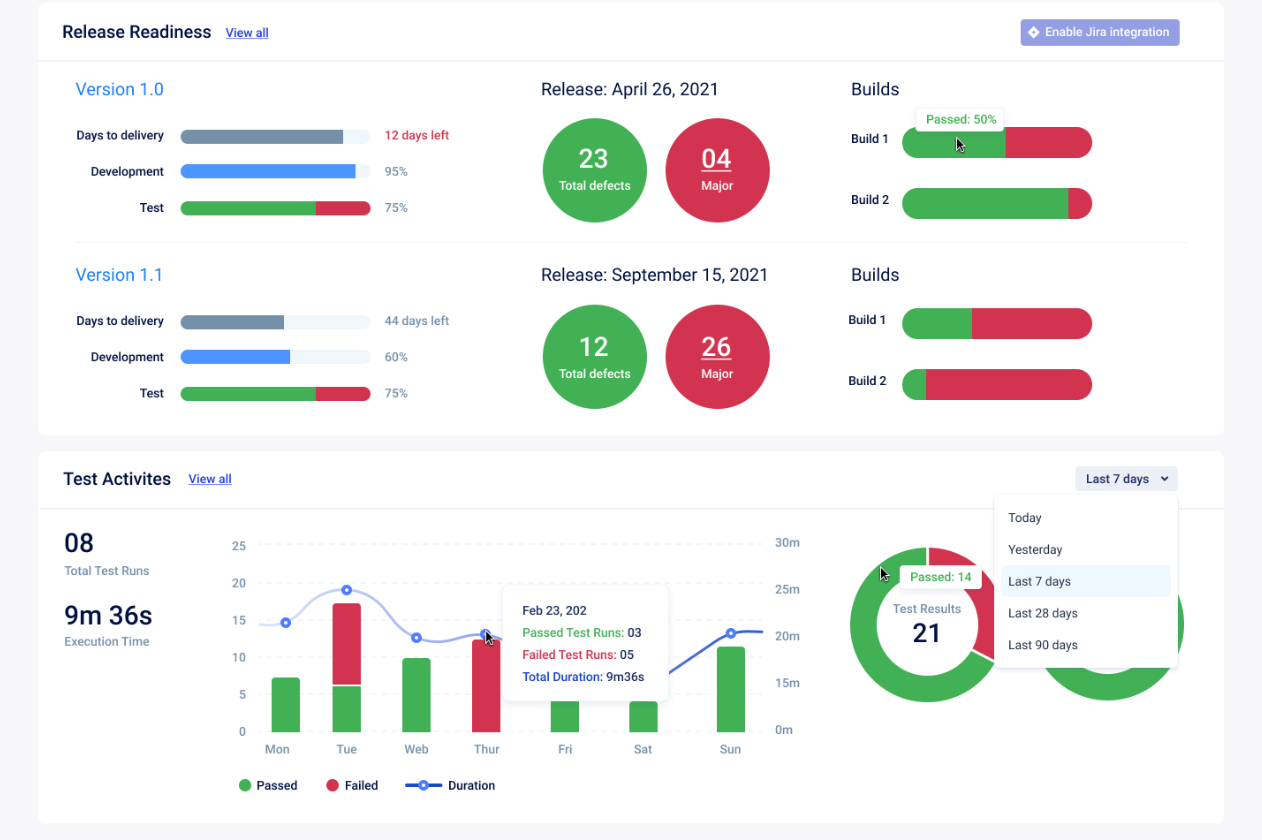Click the Monday passed green bar

point(286,705)
